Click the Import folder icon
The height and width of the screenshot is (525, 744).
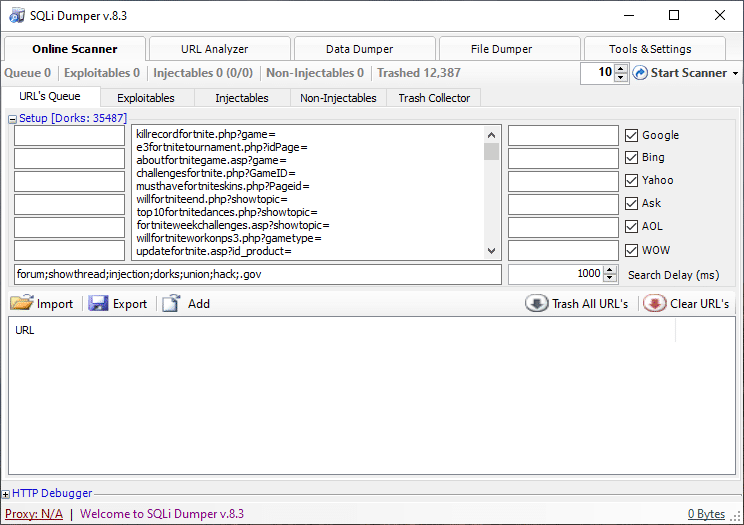[22, 303]
